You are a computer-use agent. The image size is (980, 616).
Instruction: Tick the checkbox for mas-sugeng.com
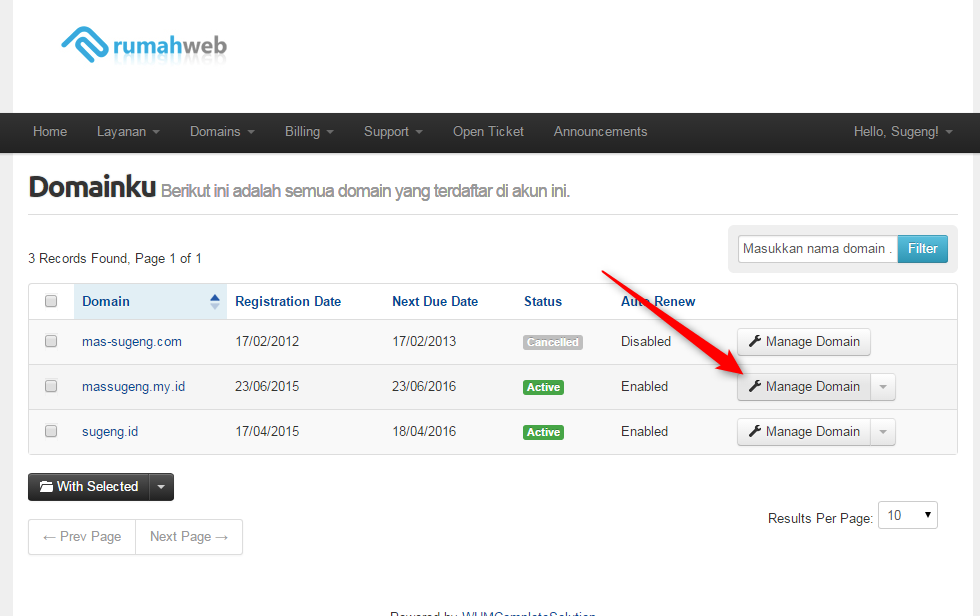pos(51,341)
